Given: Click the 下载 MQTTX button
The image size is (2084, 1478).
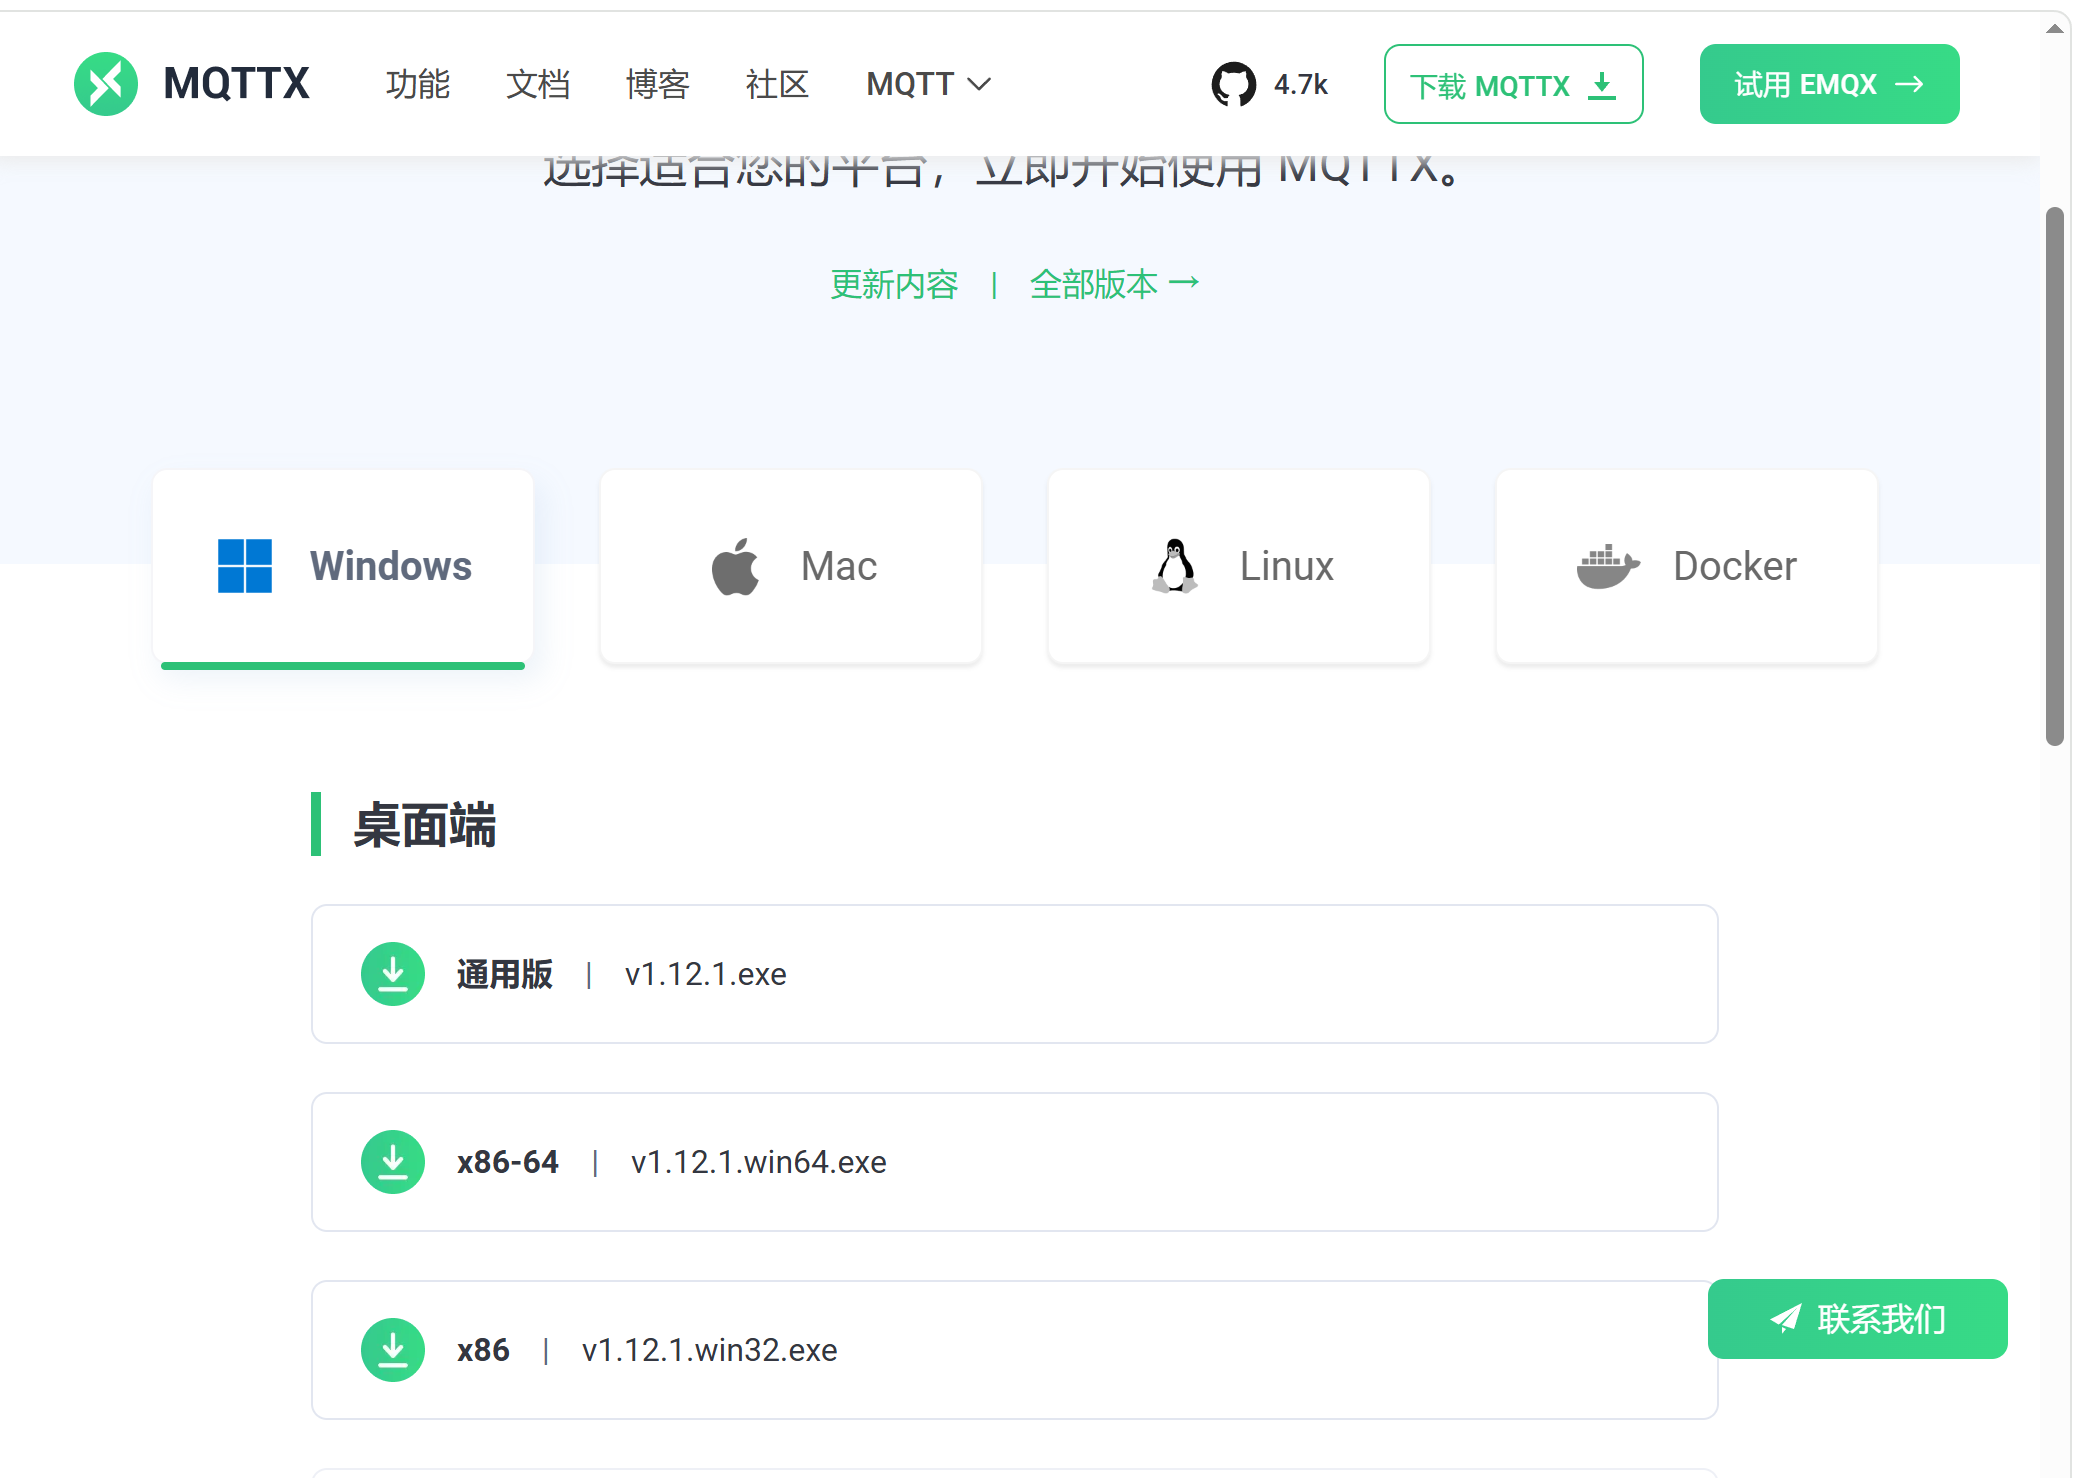Looking at the screenshot, I should point(1512,84).
